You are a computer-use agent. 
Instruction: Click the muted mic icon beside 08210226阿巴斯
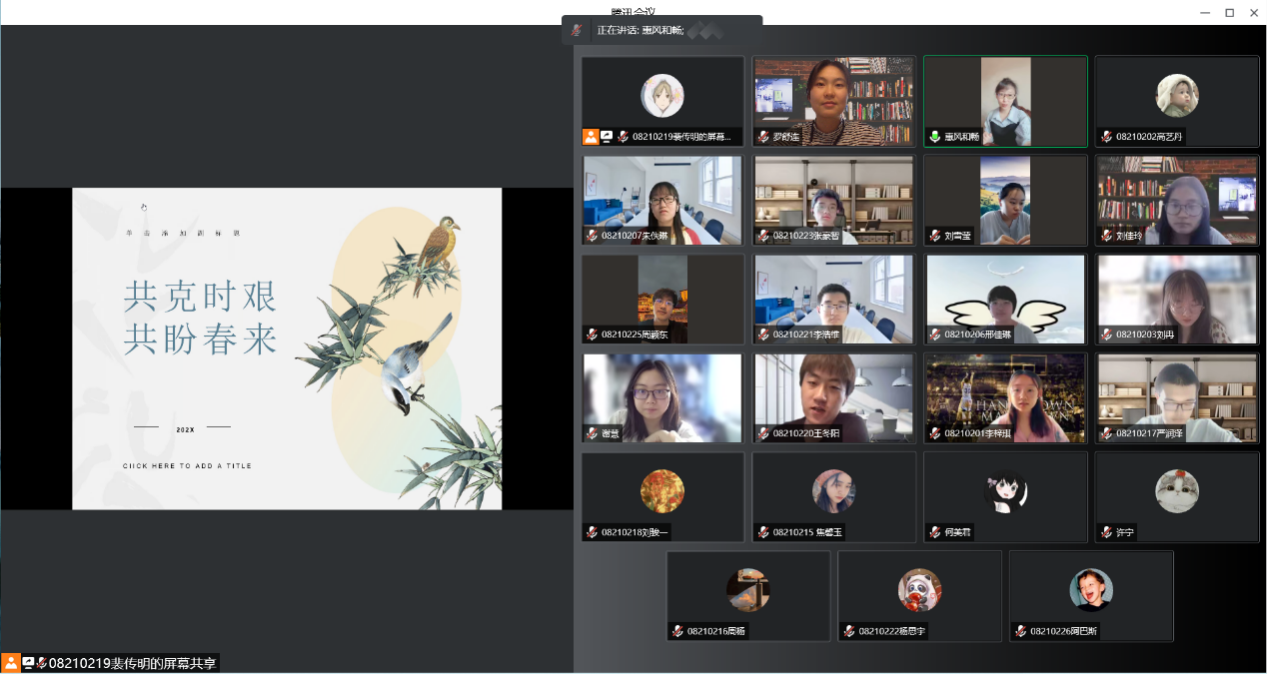tap(1020, 631)
